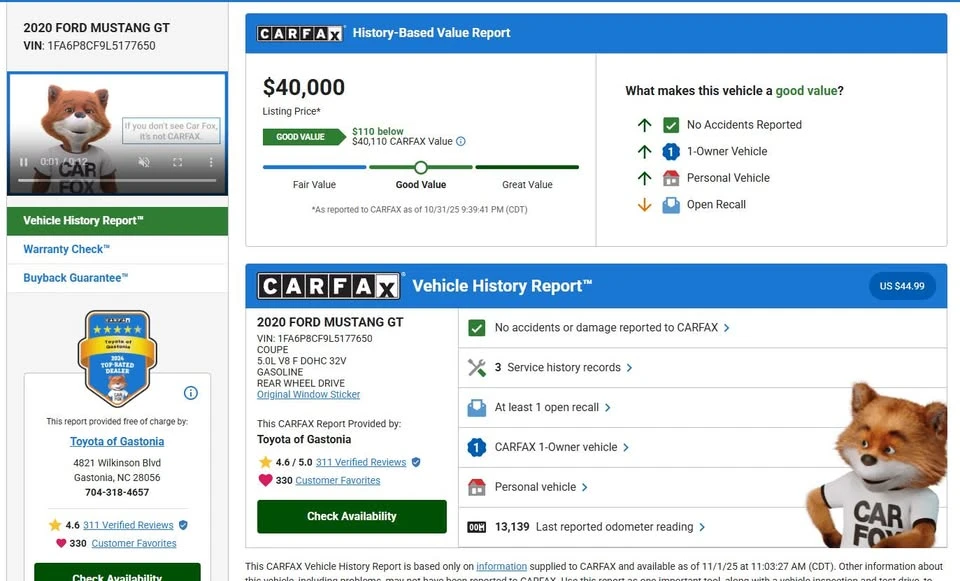The image size is (960, 581).
Task: Click the No Accidents Reported checkmark
Action: click(x=671, y=125)
